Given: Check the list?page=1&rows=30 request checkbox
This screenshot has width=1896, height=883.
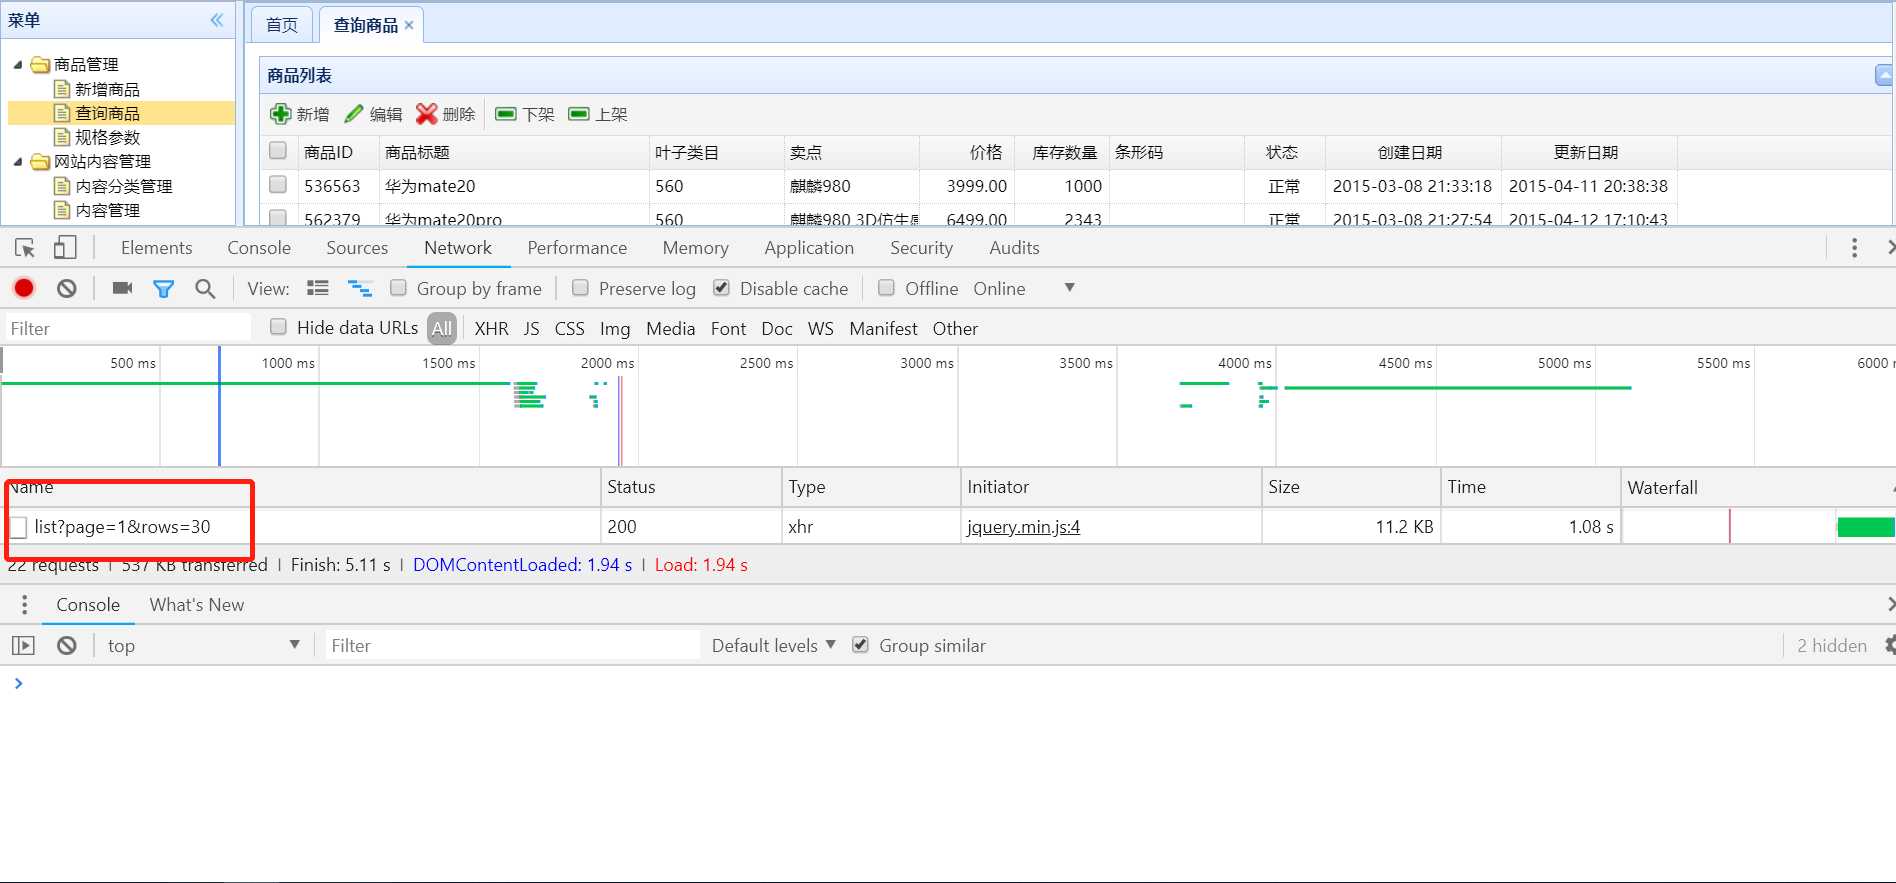Looking at the screenshot, I should (x=18, y=527).
